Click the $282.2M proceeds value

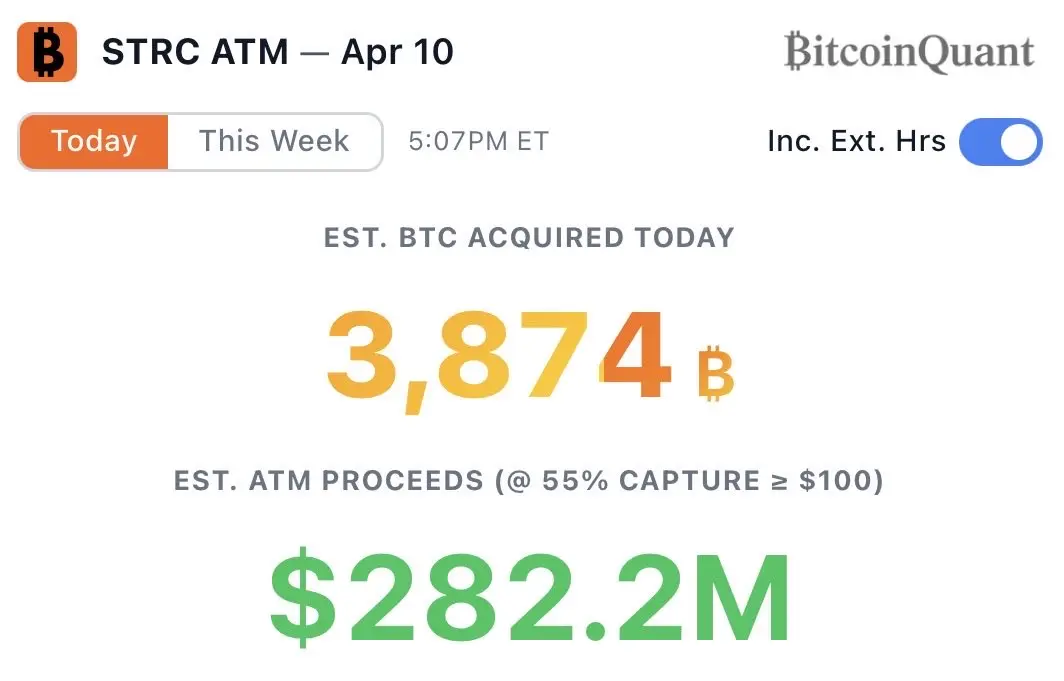tap(530, 599)
